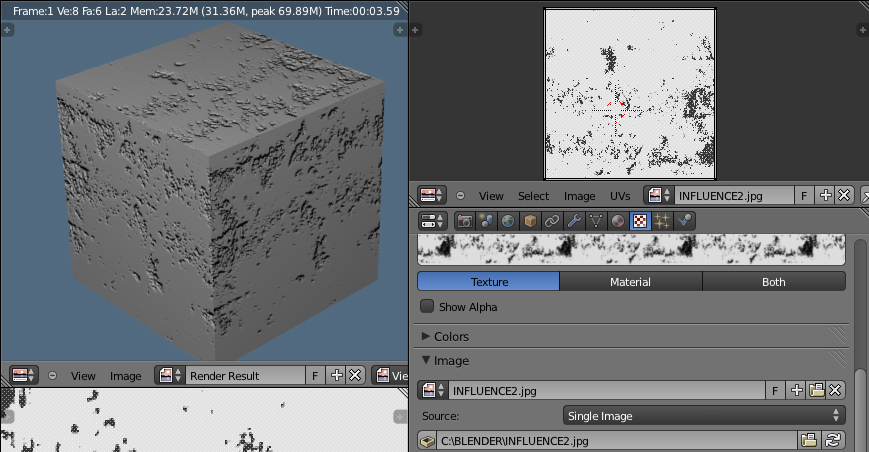Select Both preview mode
The width and height of the screenshot is (869, 452).
pyautogui.click(x=774, y=281)
